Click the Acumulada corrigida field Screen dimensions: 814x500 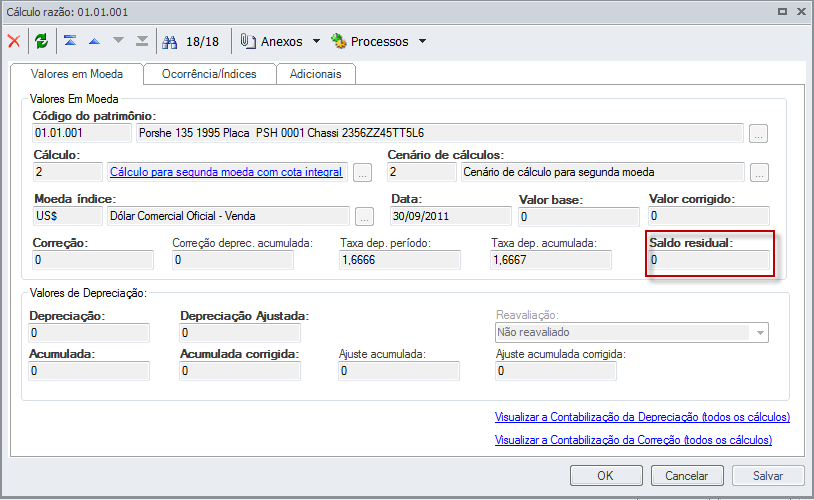240,371
